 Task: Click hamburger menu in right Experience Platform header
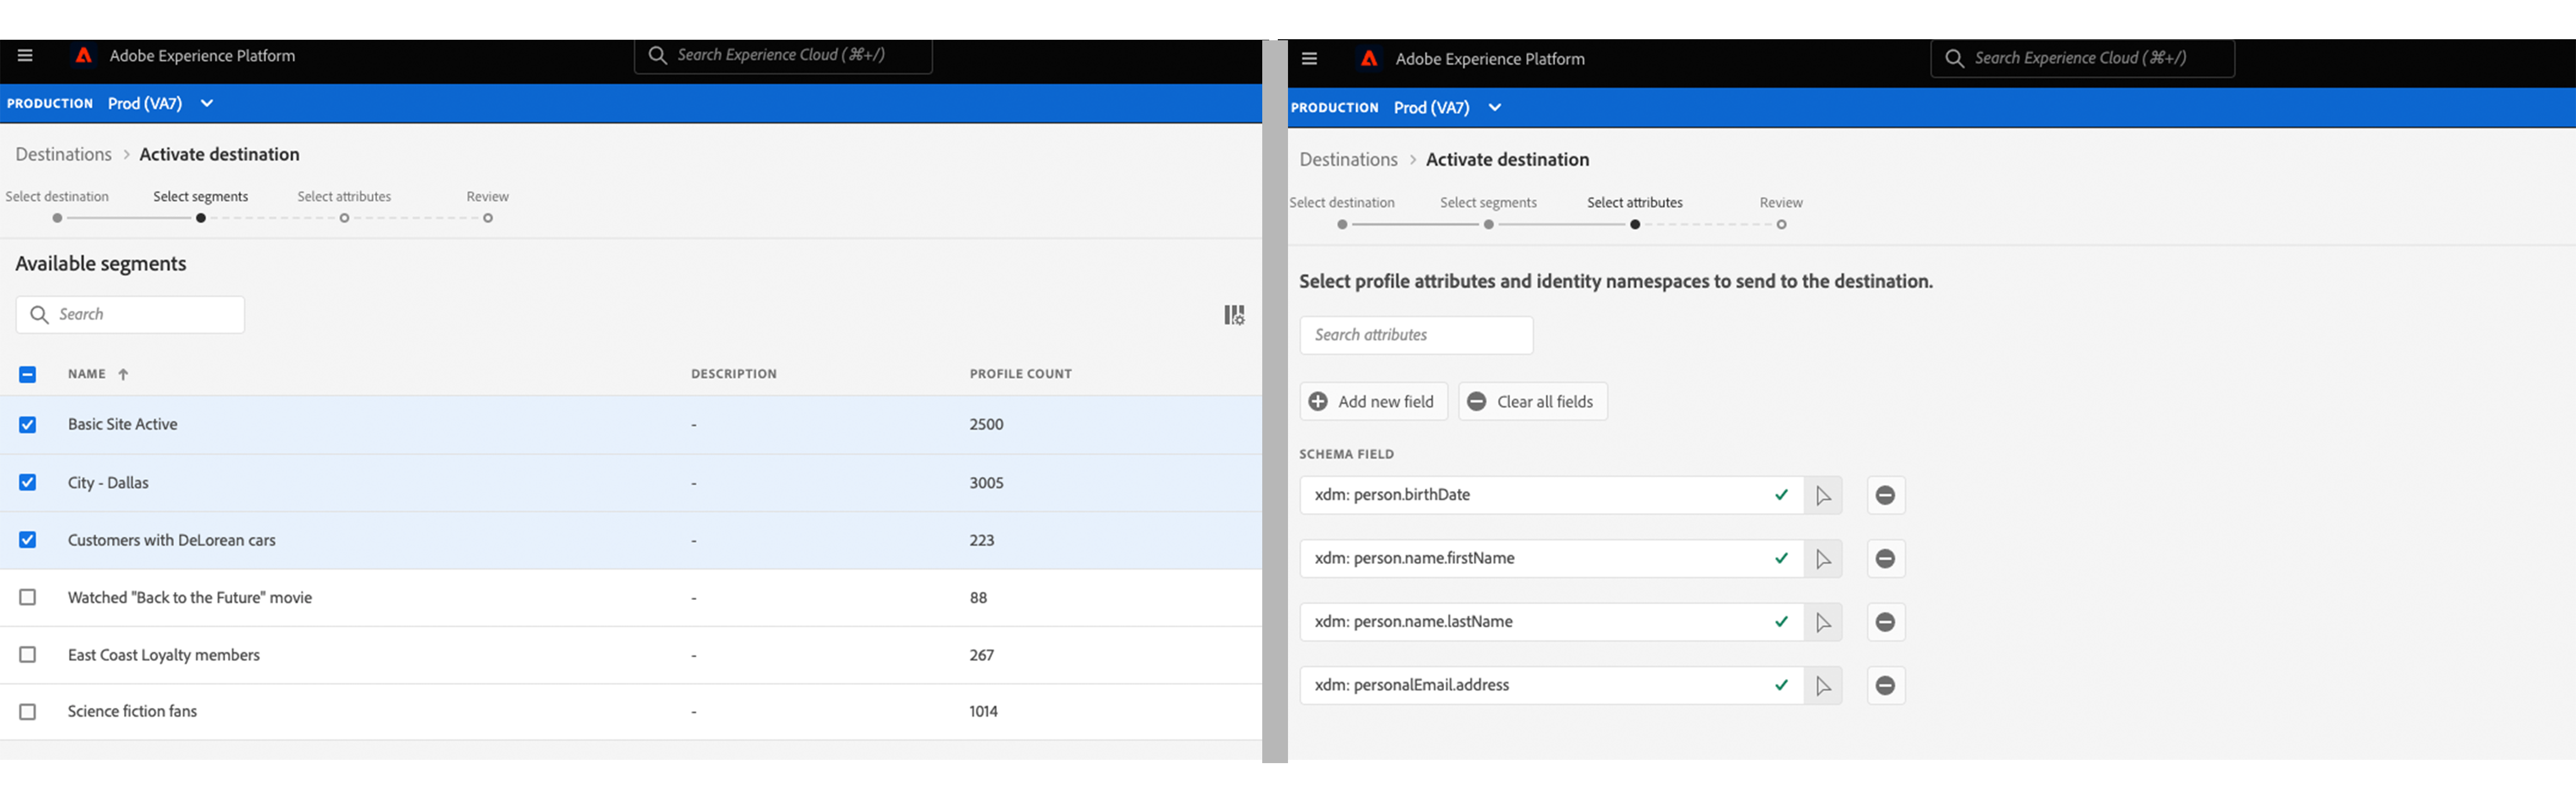1309,59
